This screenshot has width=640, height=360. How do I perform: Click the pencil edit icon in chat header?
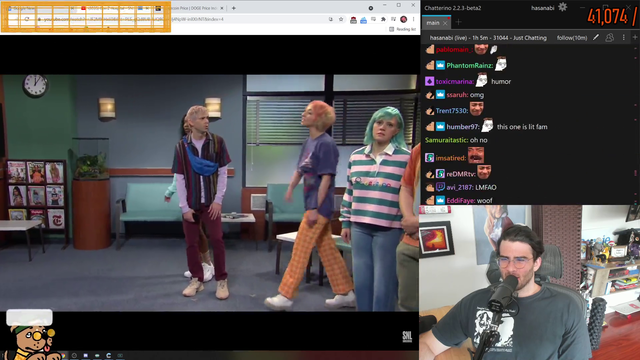coord(596,38)
